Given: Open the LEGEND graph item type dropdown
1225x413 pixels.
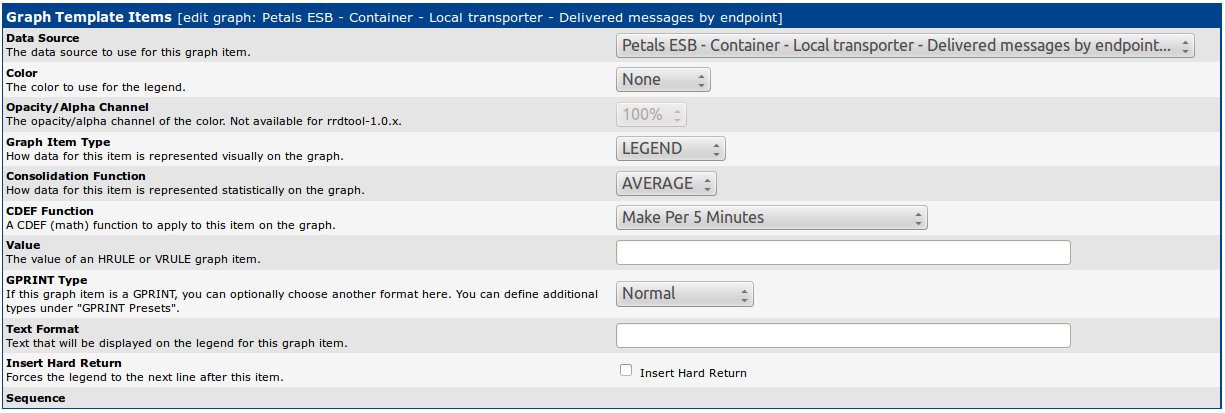Looking at the screenshot, I should point(670,149).
